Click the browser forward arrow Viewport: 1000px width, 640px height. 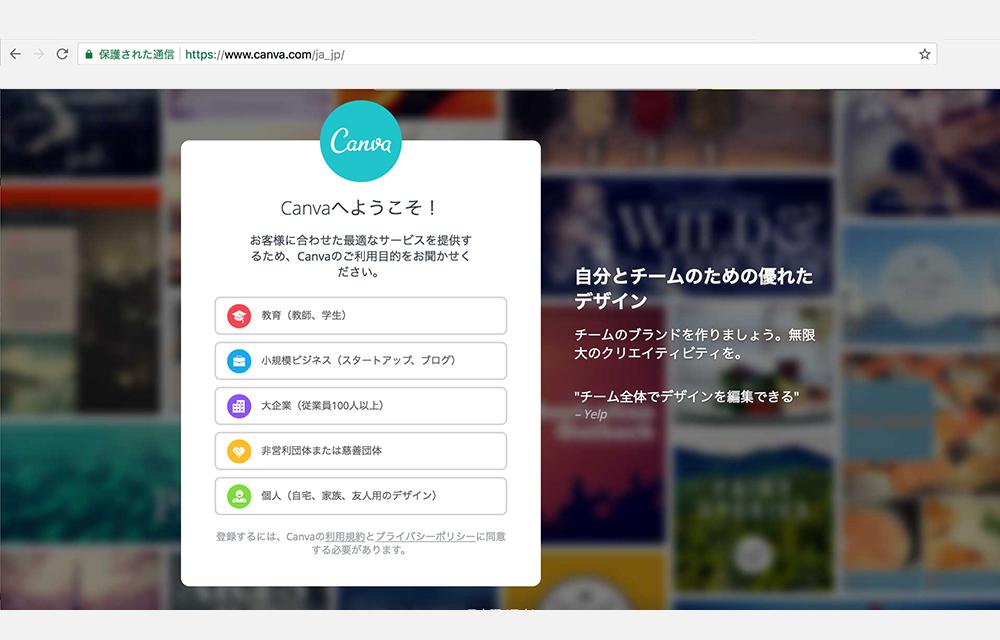[39, 54]
